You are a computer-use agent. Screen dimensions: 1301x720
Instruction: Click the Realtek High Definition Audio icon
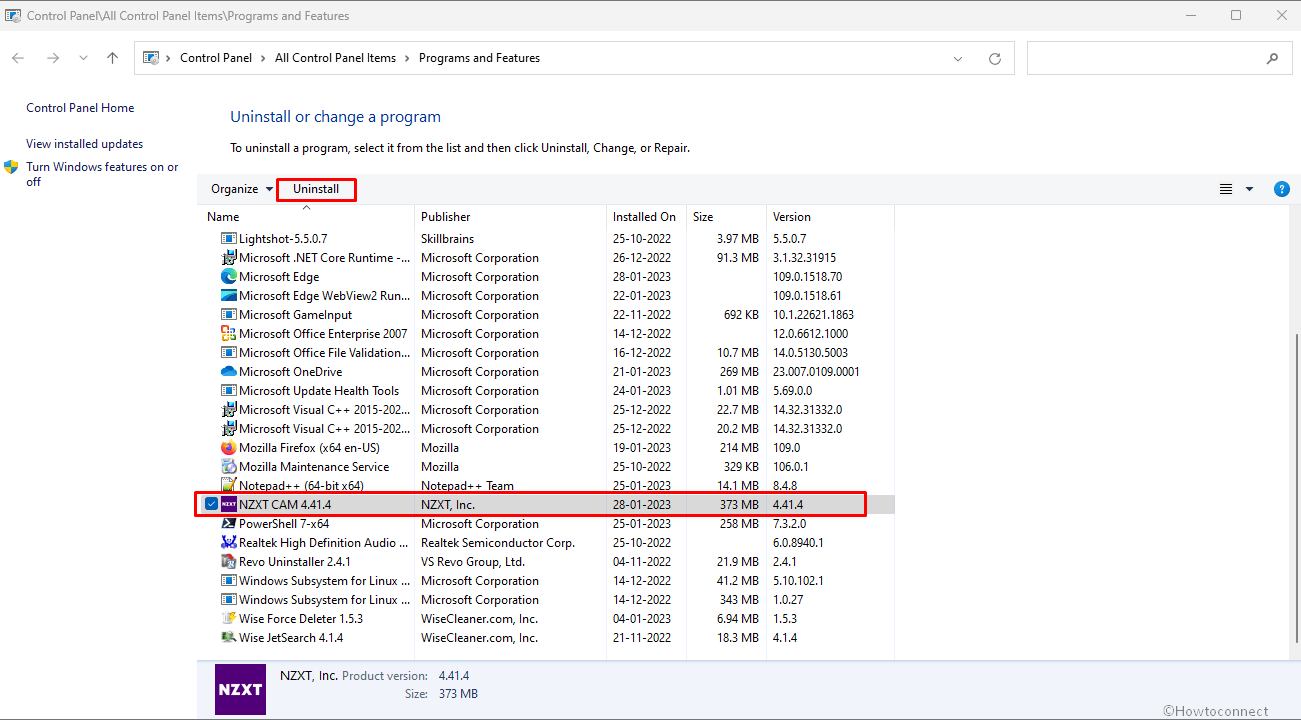(229, 543)
